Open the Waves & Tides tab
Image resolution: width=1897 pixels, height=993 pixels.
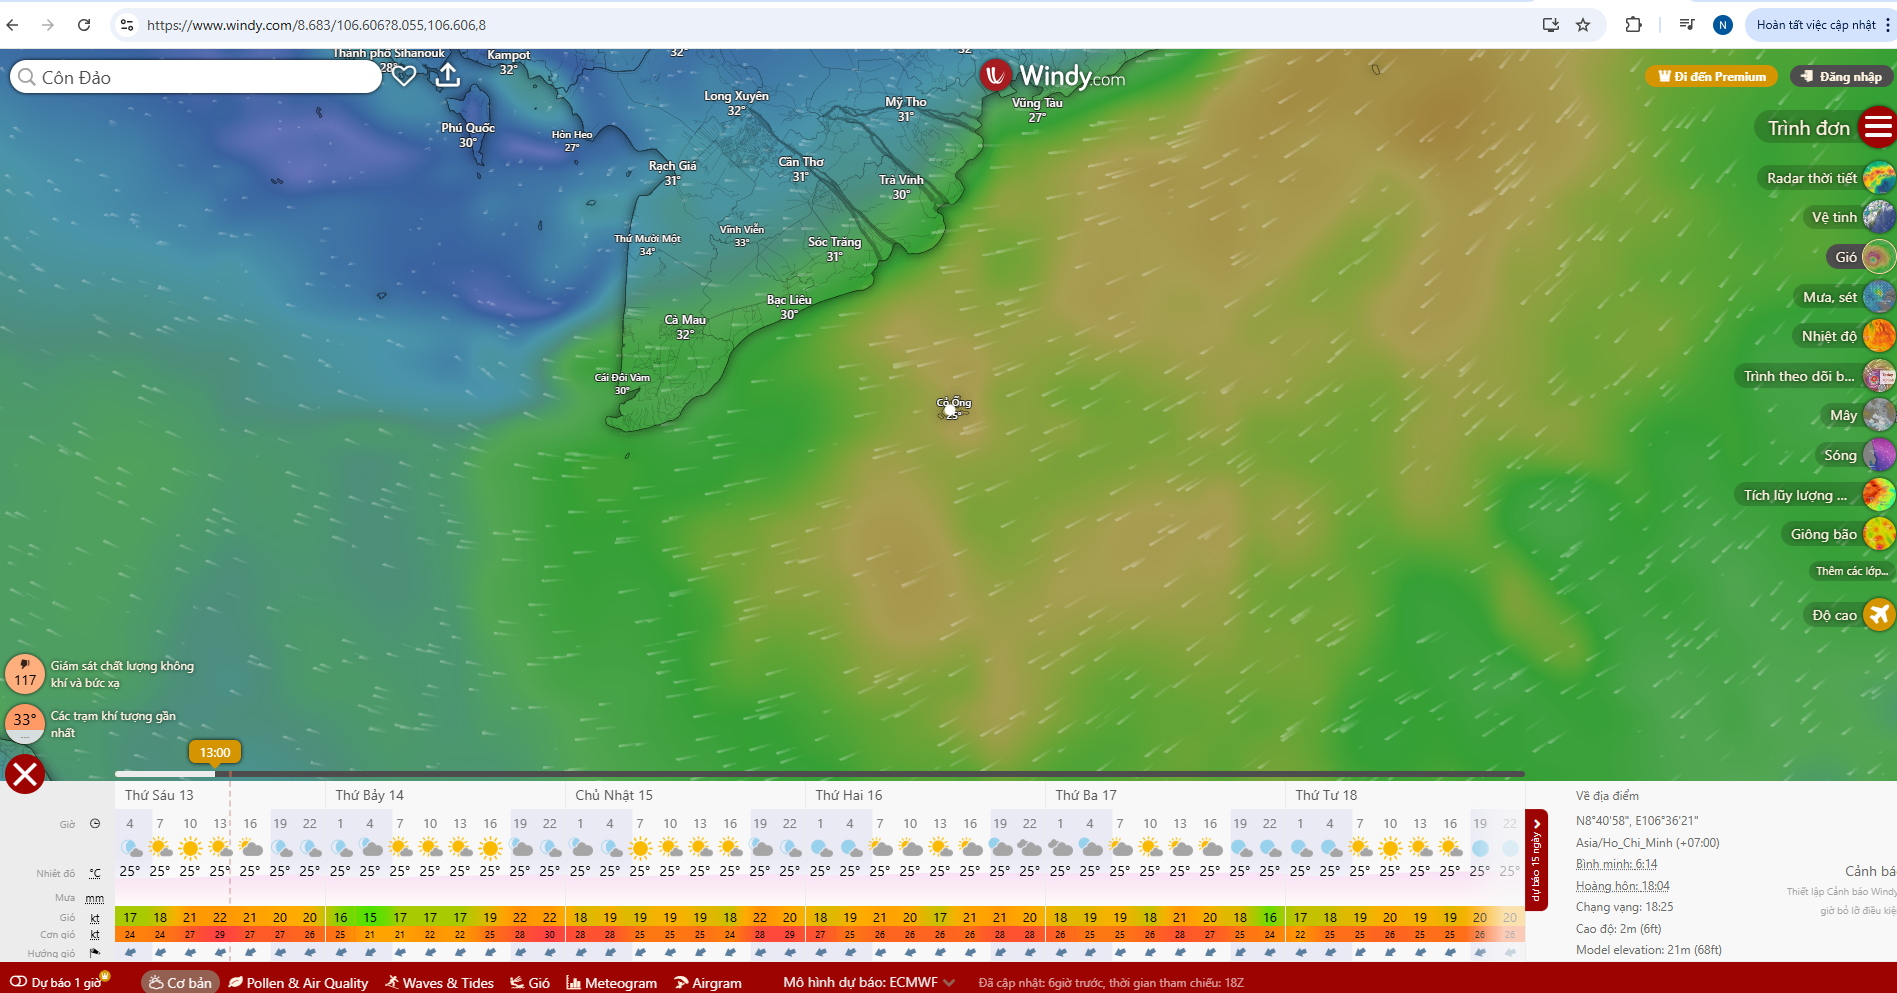(439, 982)
